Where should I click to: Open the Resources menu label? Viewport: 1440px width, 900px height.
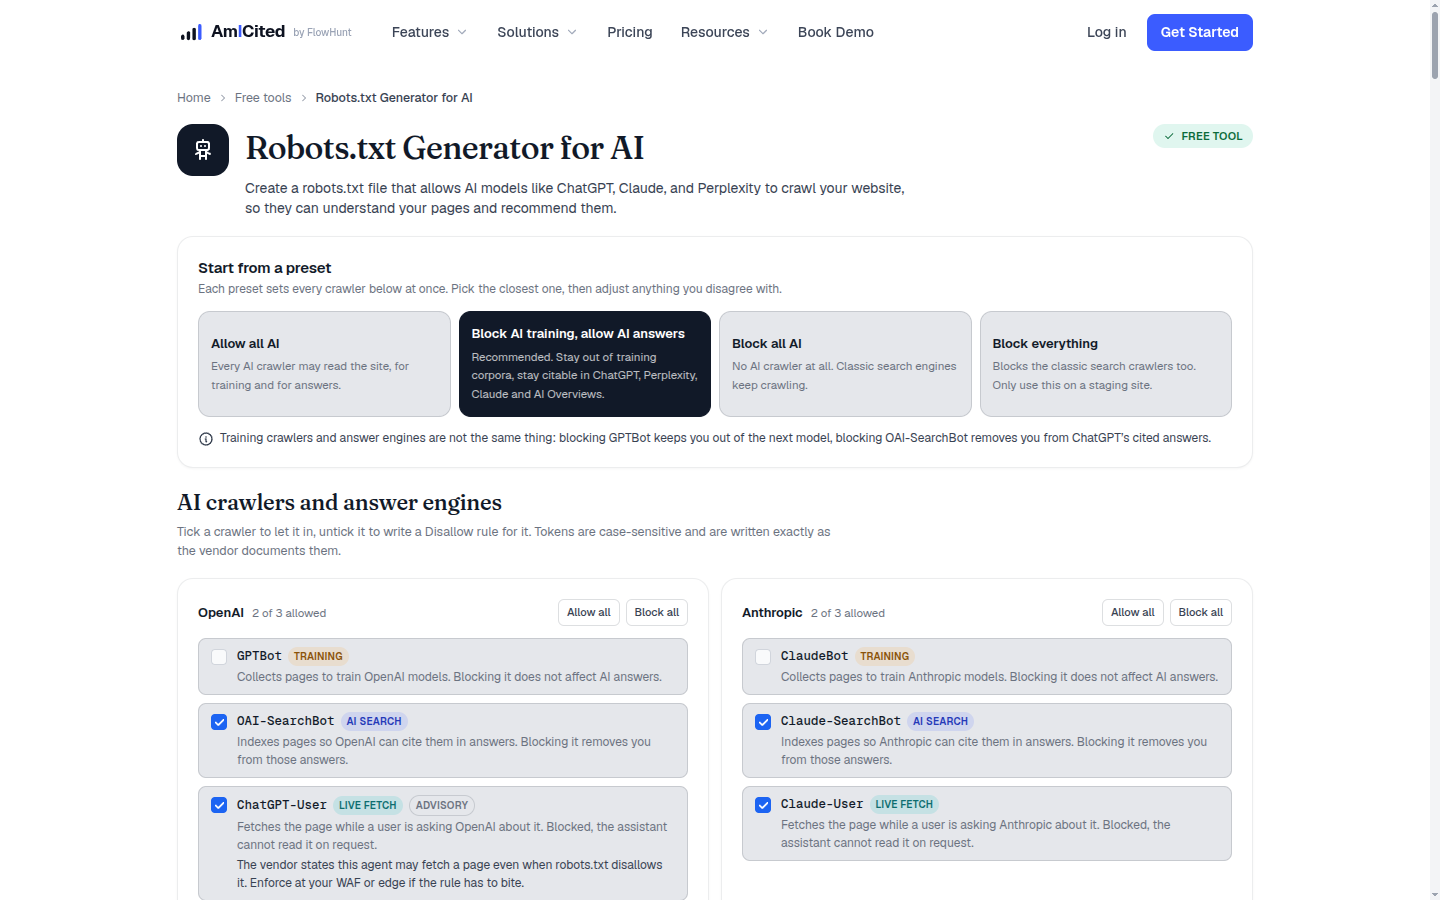tap(715, 32)
